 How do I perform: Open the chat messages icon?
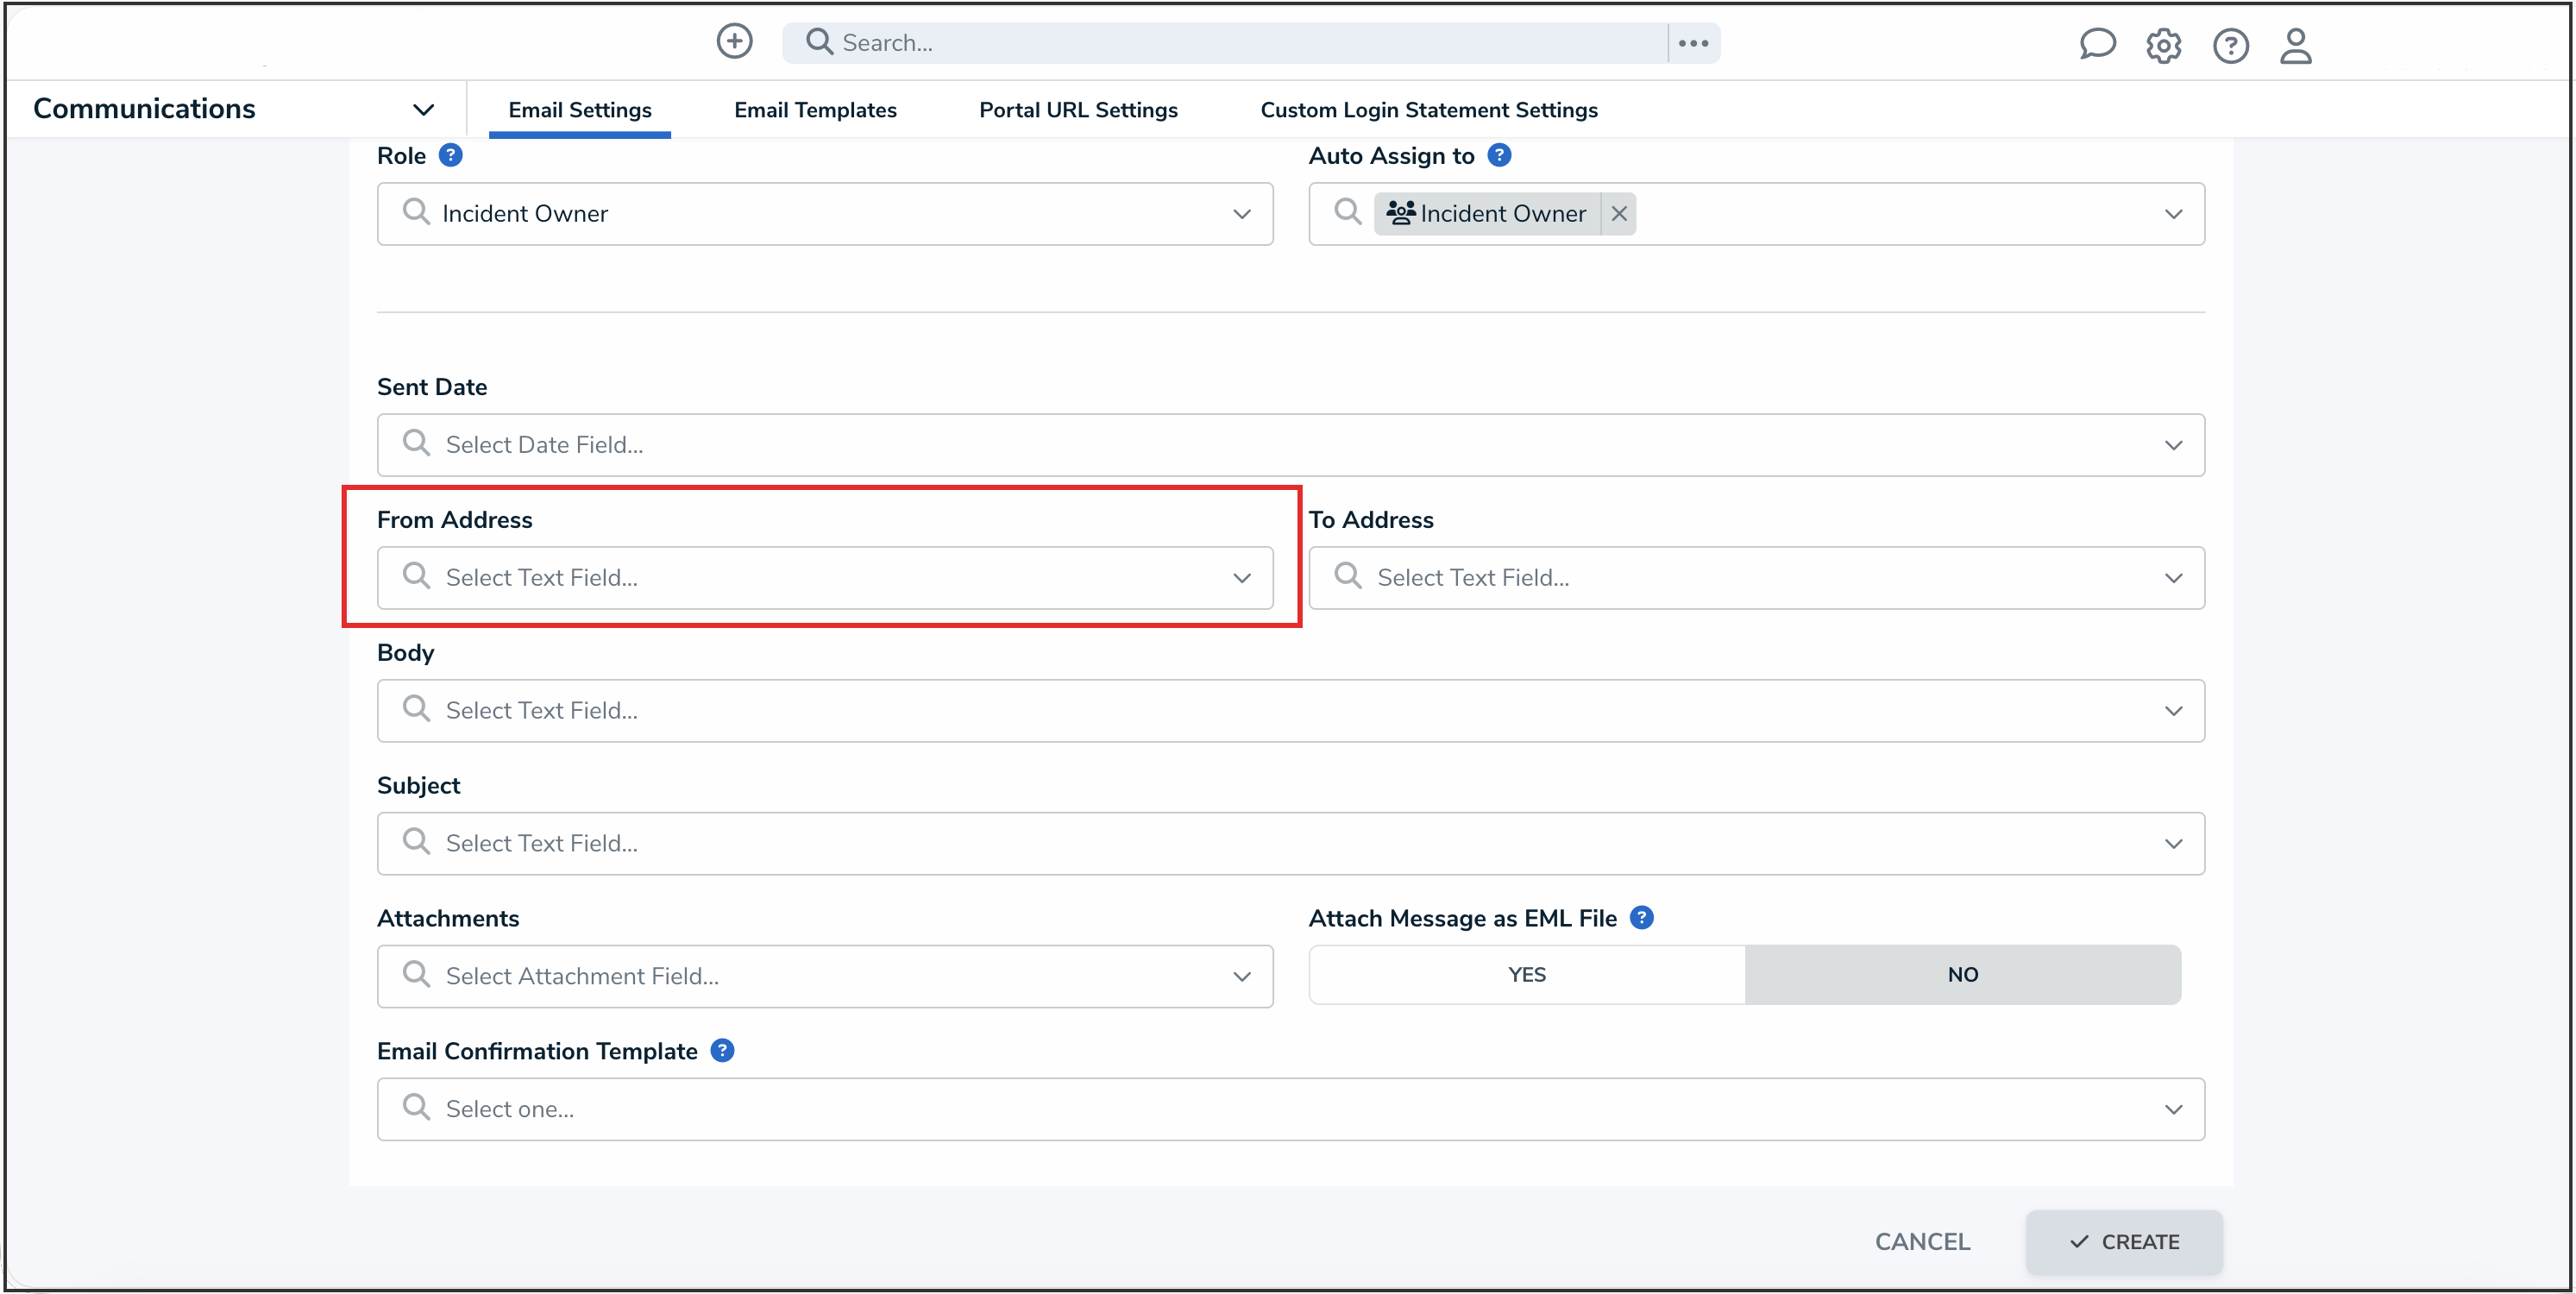pyautogui.click(x=2097, y=44)
